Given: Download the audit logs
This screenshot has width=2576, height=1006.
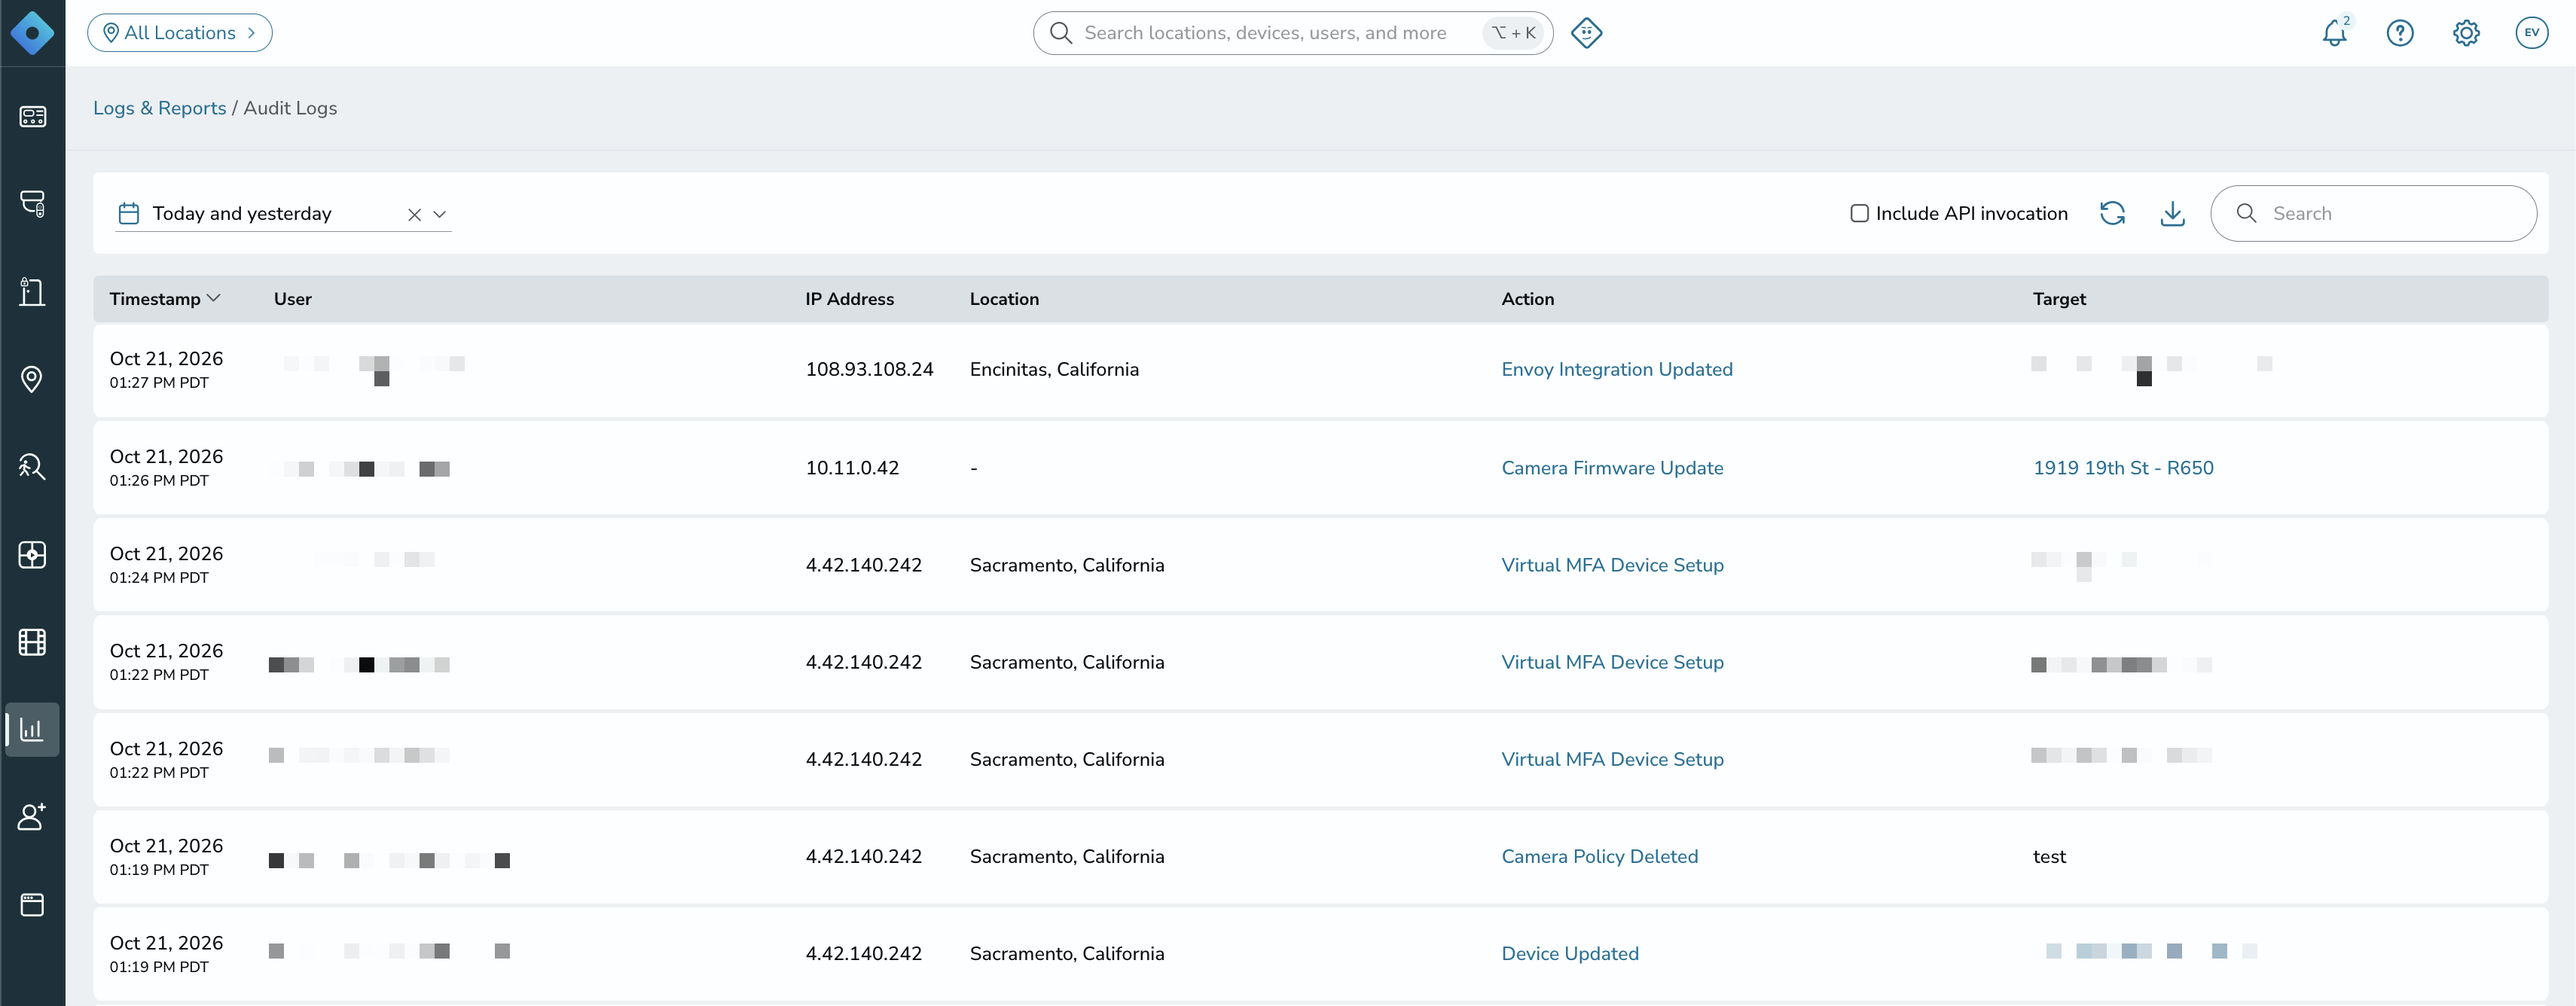Looking at the screenshot, I should (2172, 213).
